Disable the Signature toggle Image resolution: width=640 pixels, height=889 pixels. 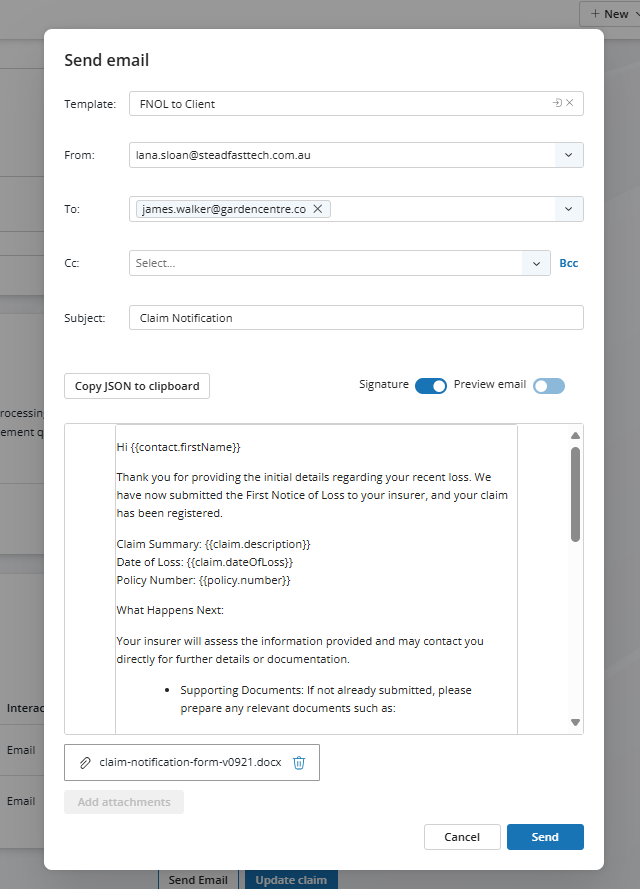[431, 386]
